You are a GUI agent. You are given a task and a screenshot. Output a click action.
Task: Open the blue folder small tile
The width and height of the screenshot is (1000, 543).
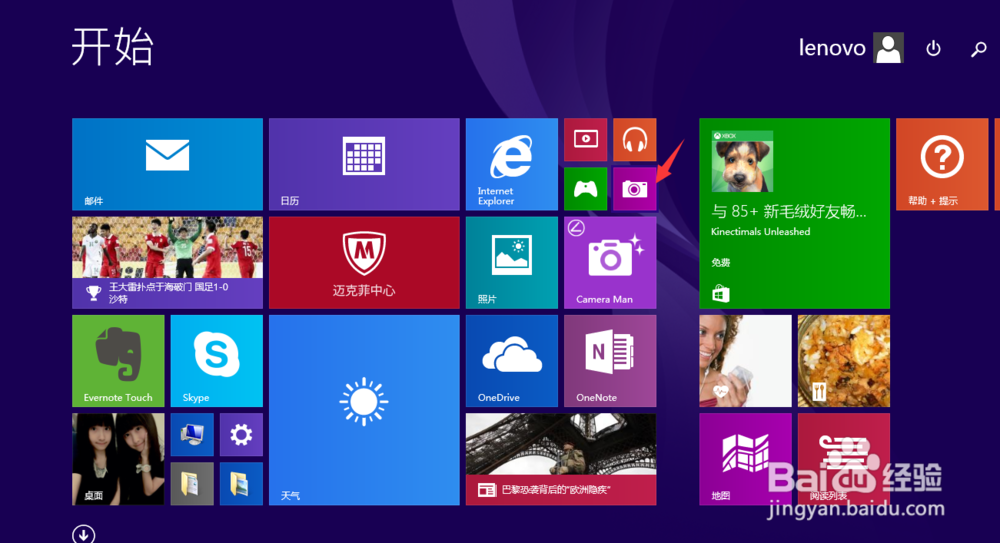241,484
